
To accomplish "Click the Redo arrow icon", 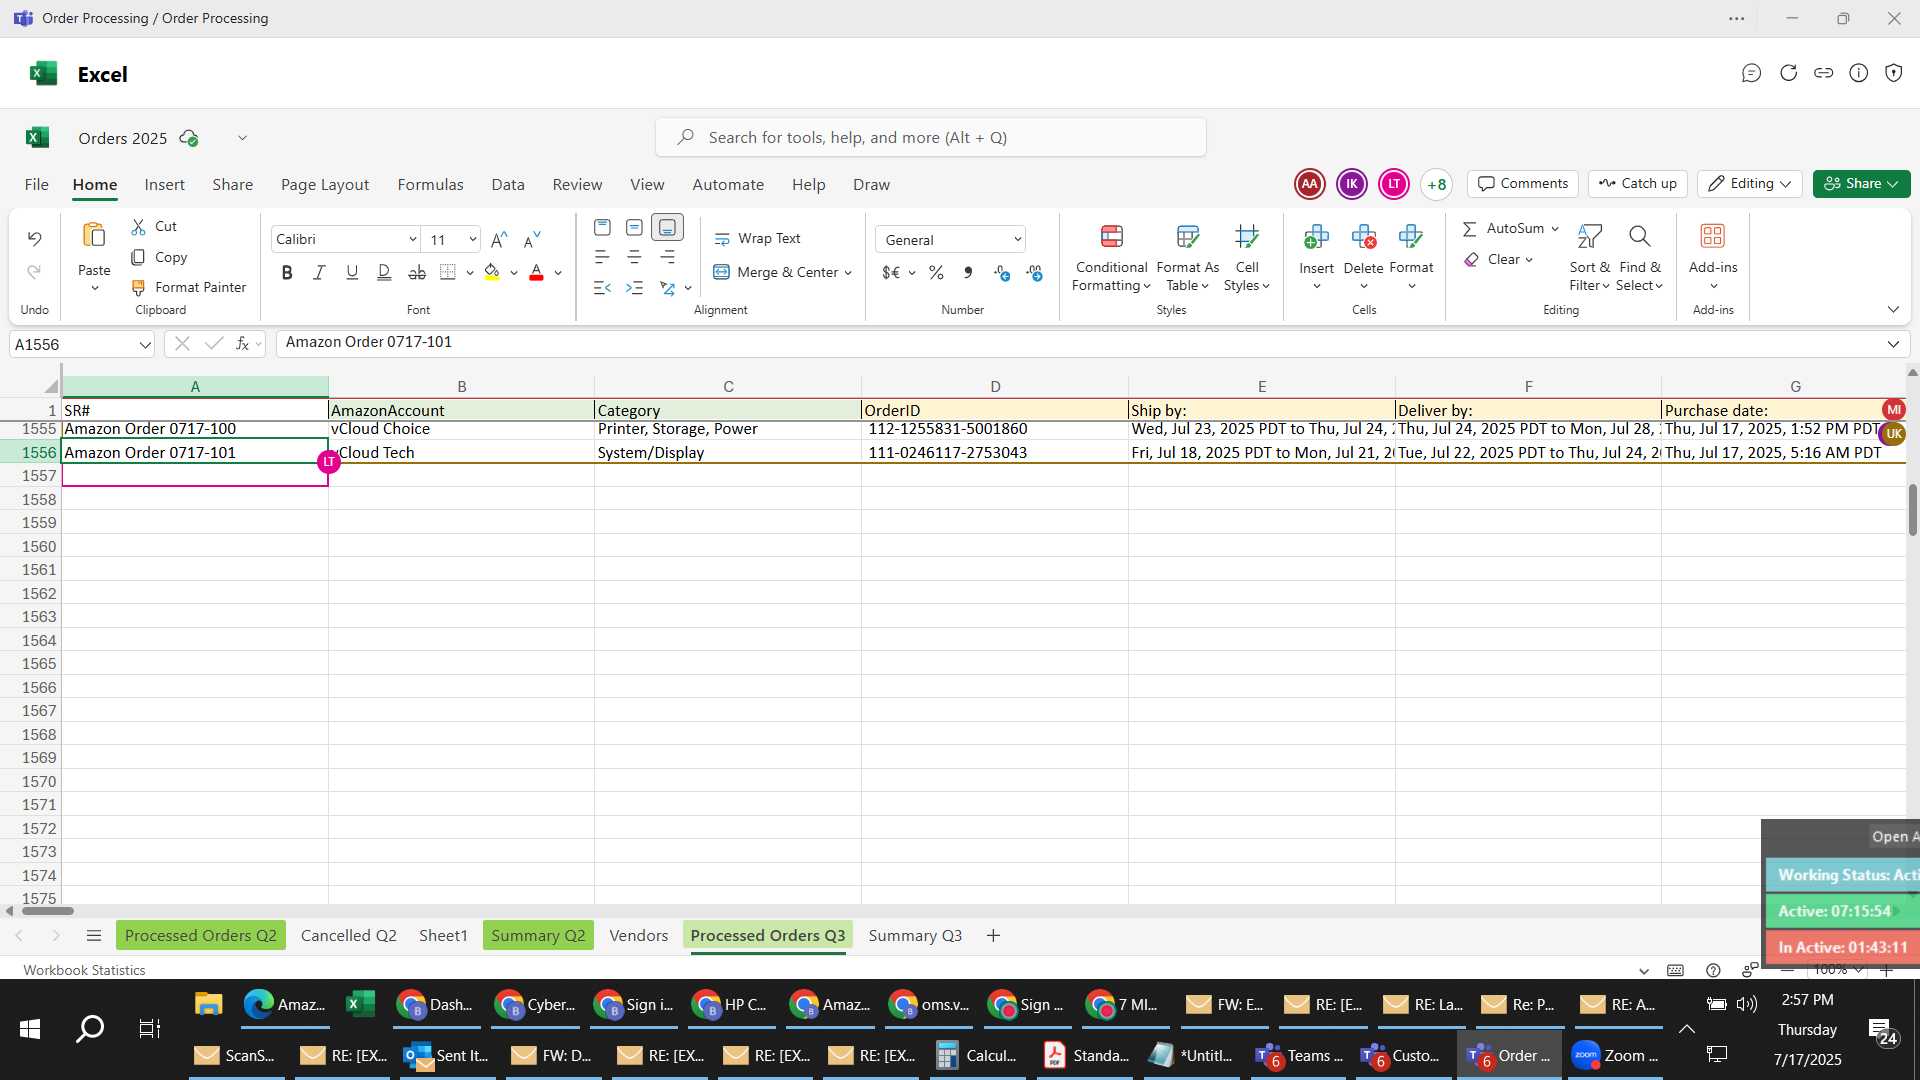I will pos(34,272).
